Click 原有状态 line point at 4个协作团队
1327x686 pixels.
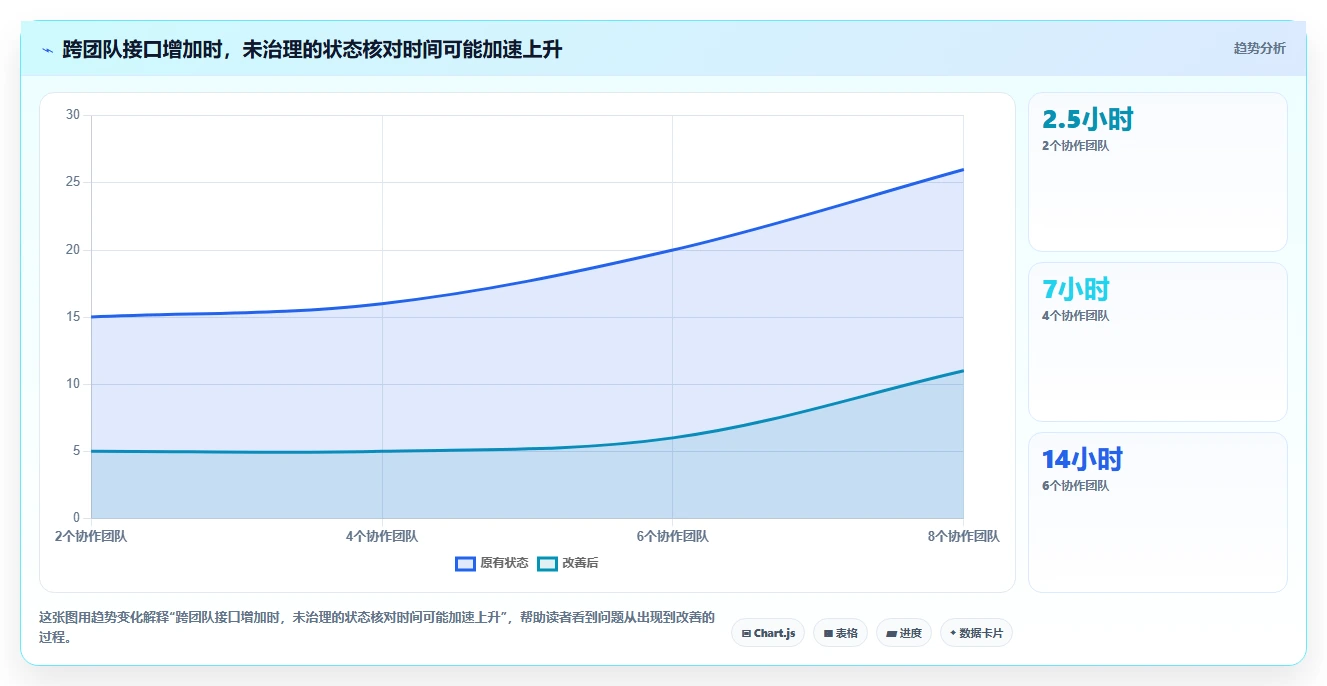[382, 303]
